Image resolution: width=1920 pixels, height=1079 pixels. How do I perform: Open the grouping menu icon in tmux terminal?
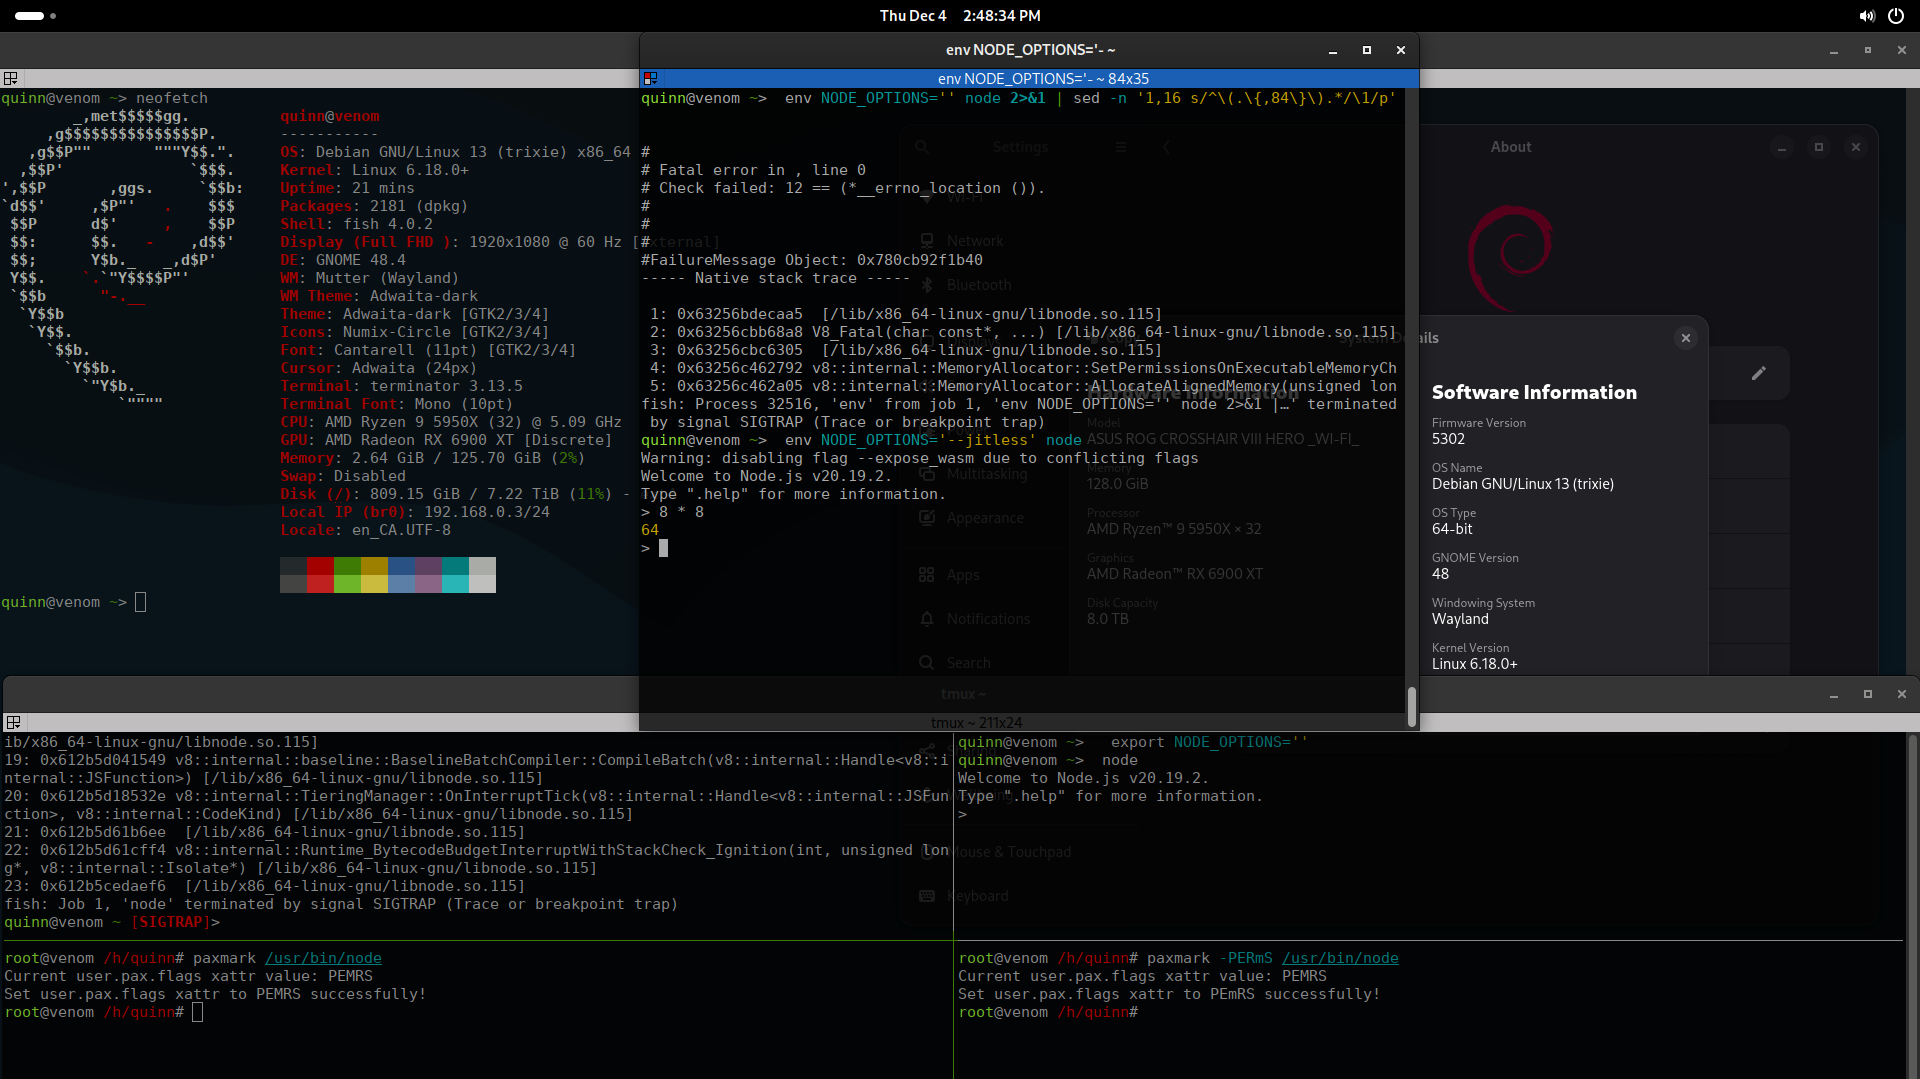pyautogui.click(x=13, y=722)
